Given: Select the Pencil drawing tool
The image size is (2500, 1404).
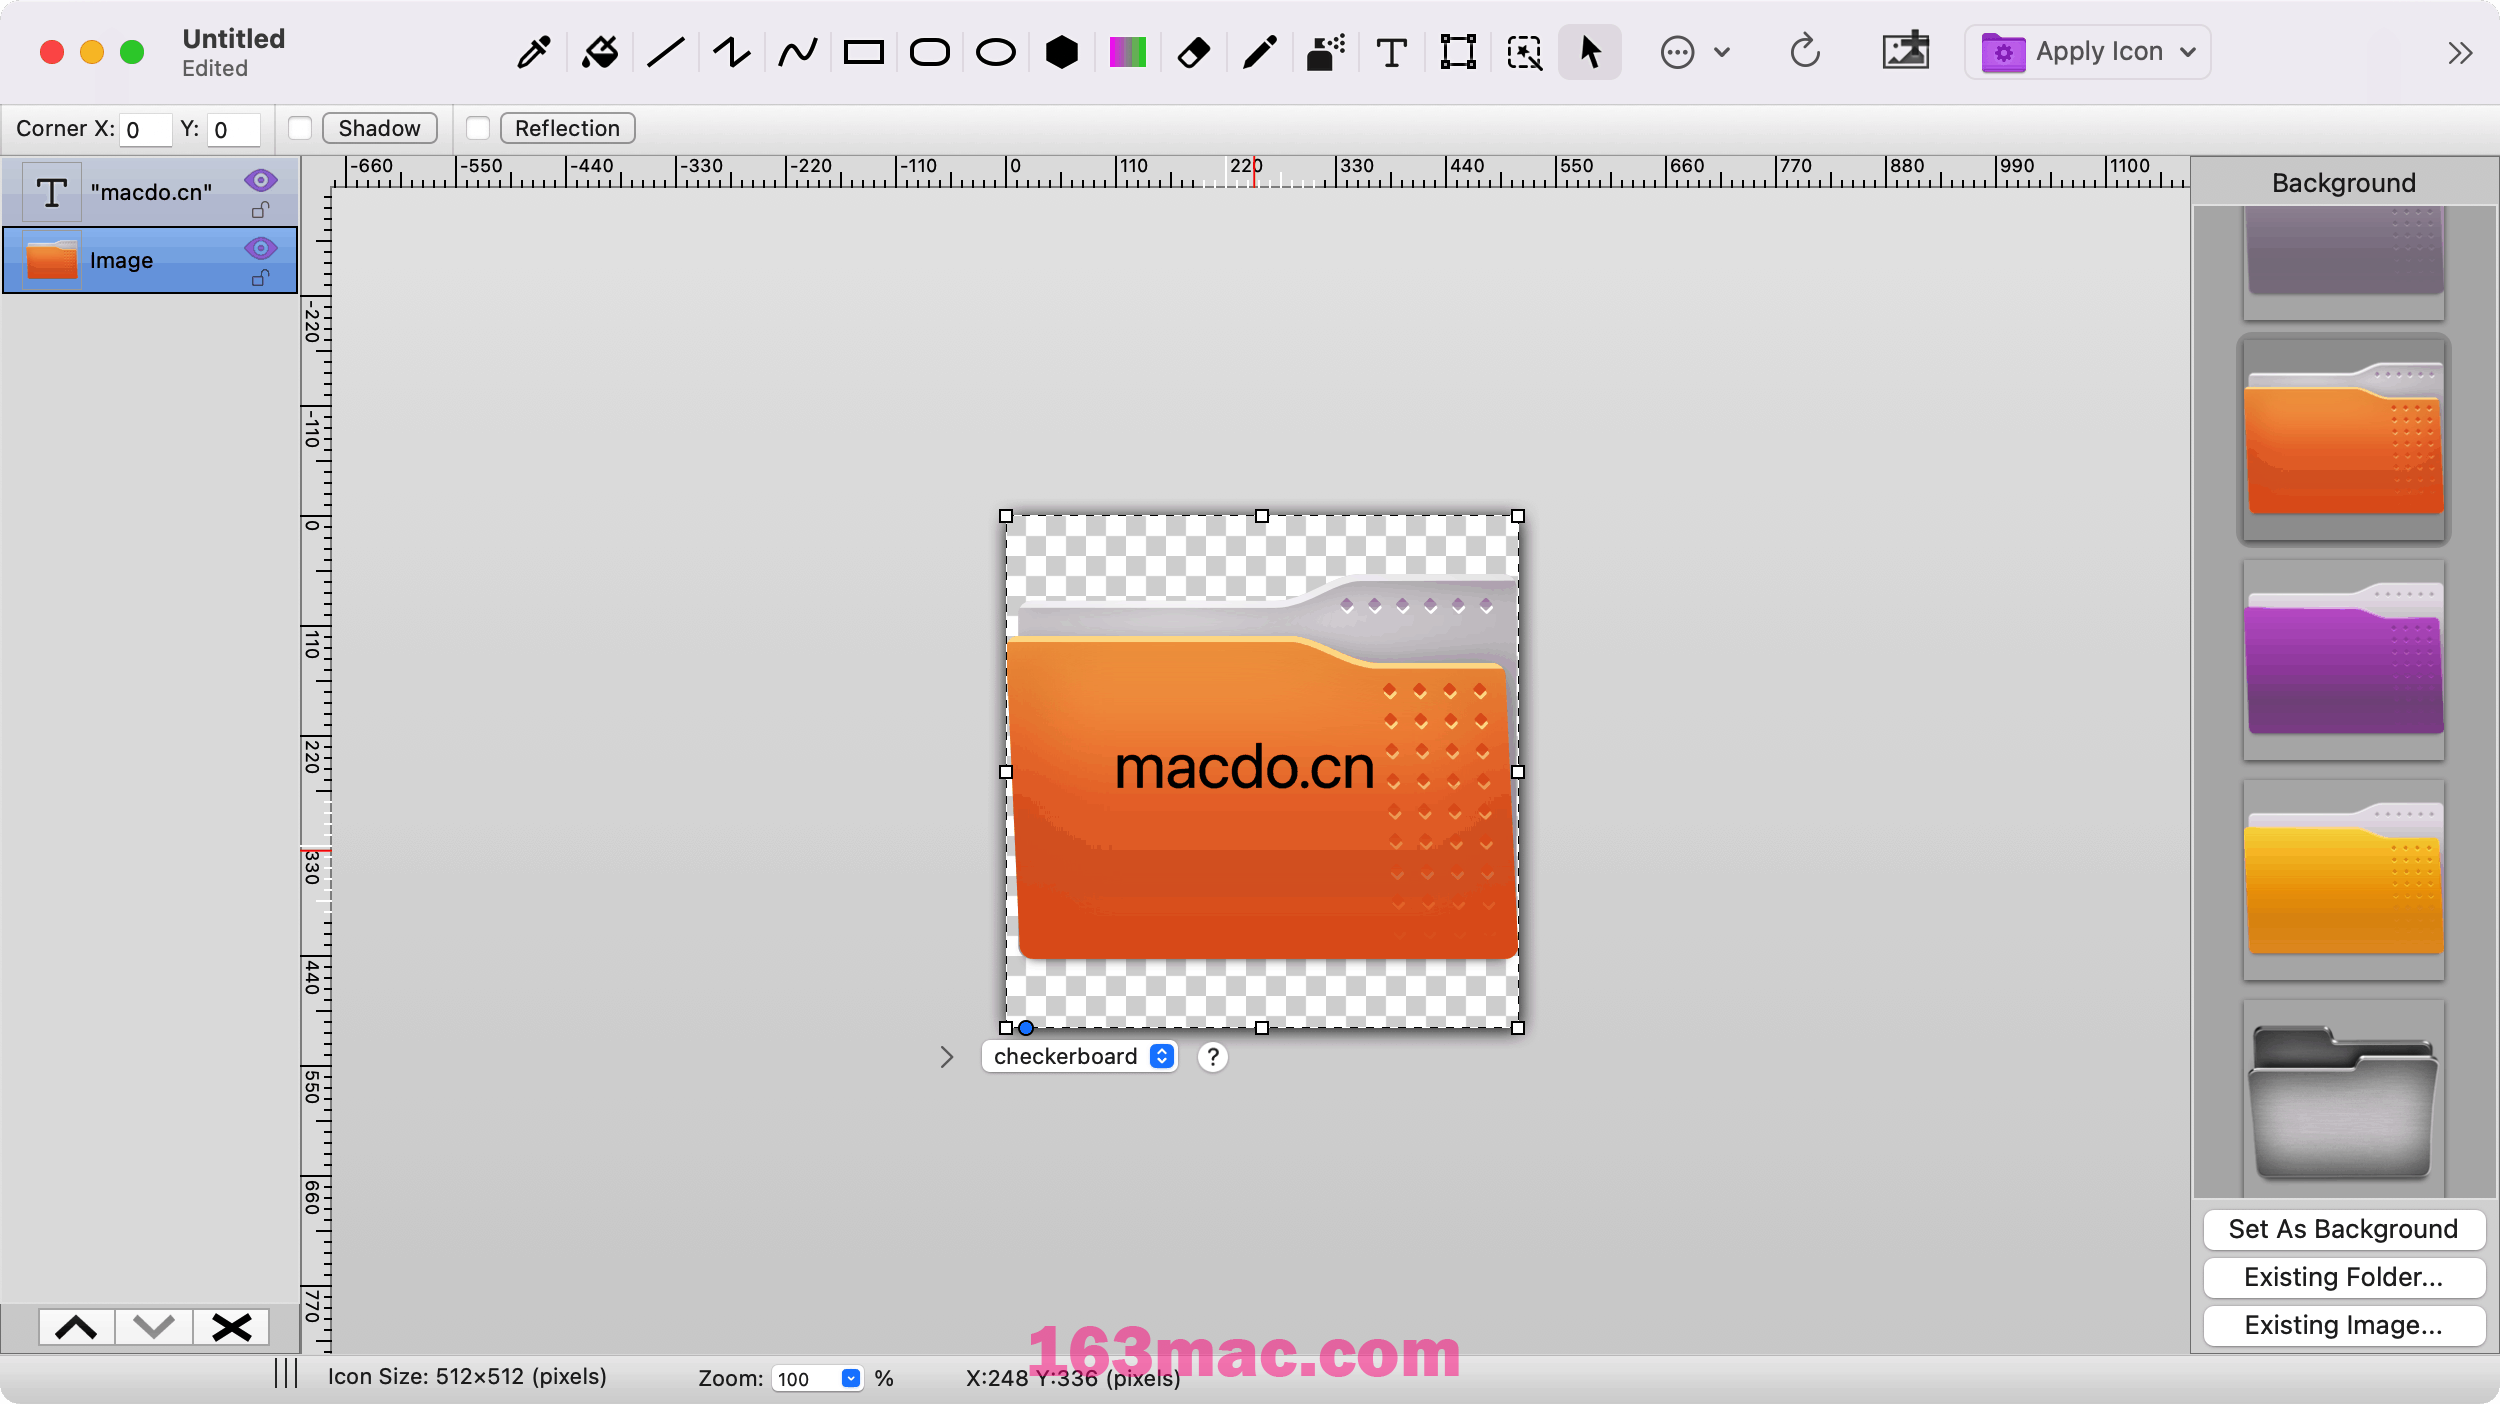Looking at the screenshot, I should pyautogui.click(x=1260, y=51).
